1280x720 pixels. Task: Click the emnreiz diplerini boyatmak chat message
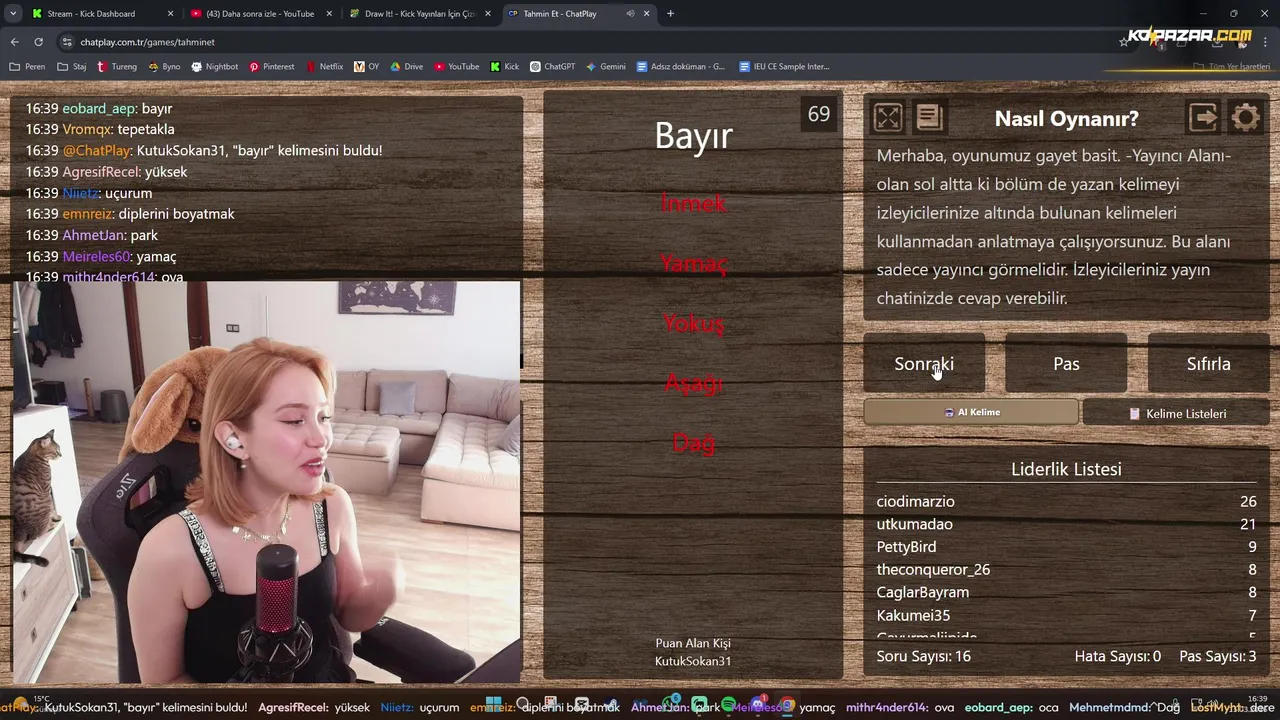coord(130,214)
